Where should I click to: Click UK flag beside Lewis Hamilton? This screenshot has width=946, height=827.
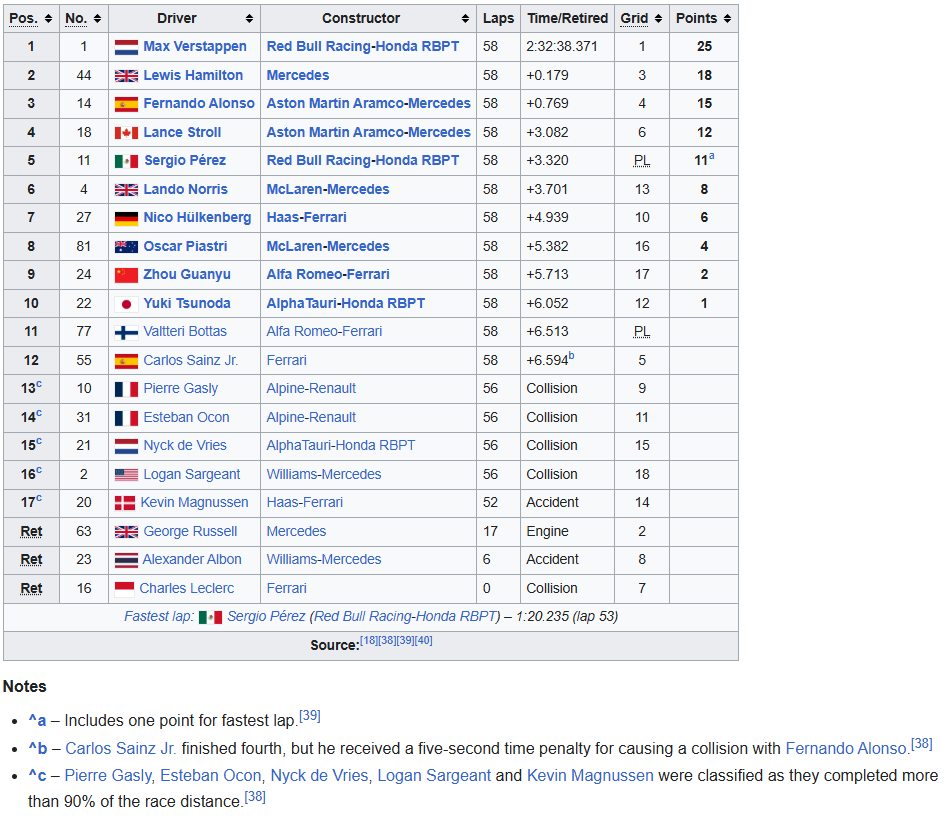(x=126, y=76)
